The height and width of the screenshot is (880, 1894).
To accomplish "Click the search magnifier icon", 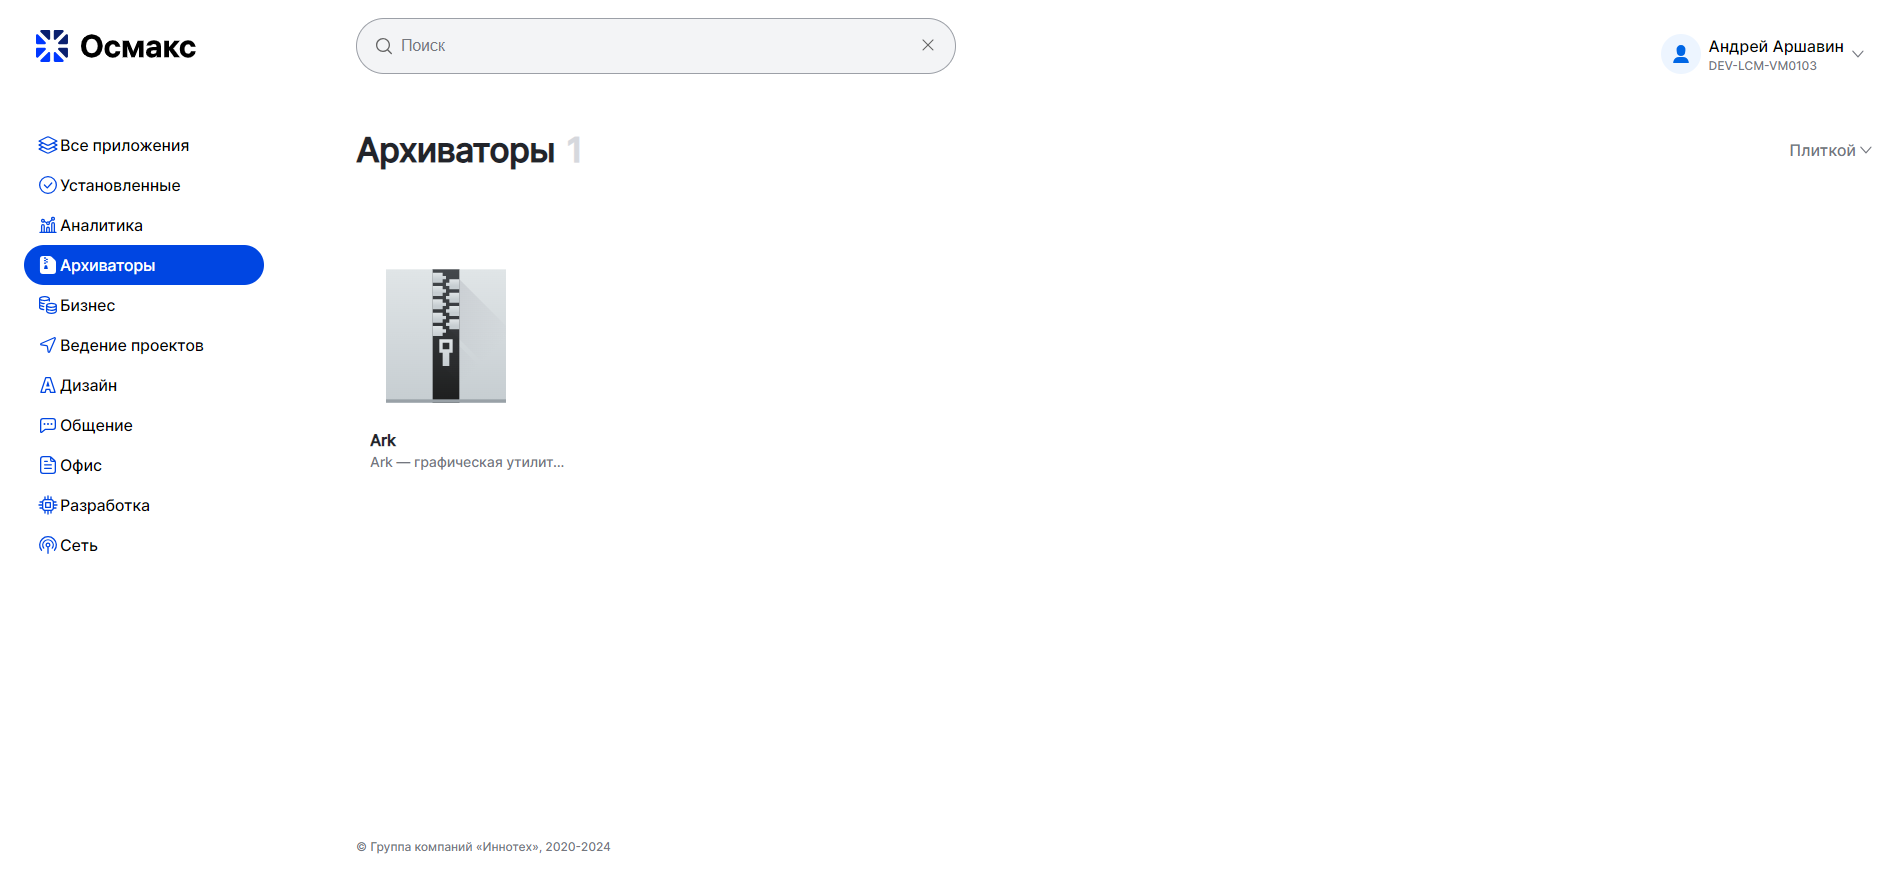I will pyautogui.click(x=383, y=46).
